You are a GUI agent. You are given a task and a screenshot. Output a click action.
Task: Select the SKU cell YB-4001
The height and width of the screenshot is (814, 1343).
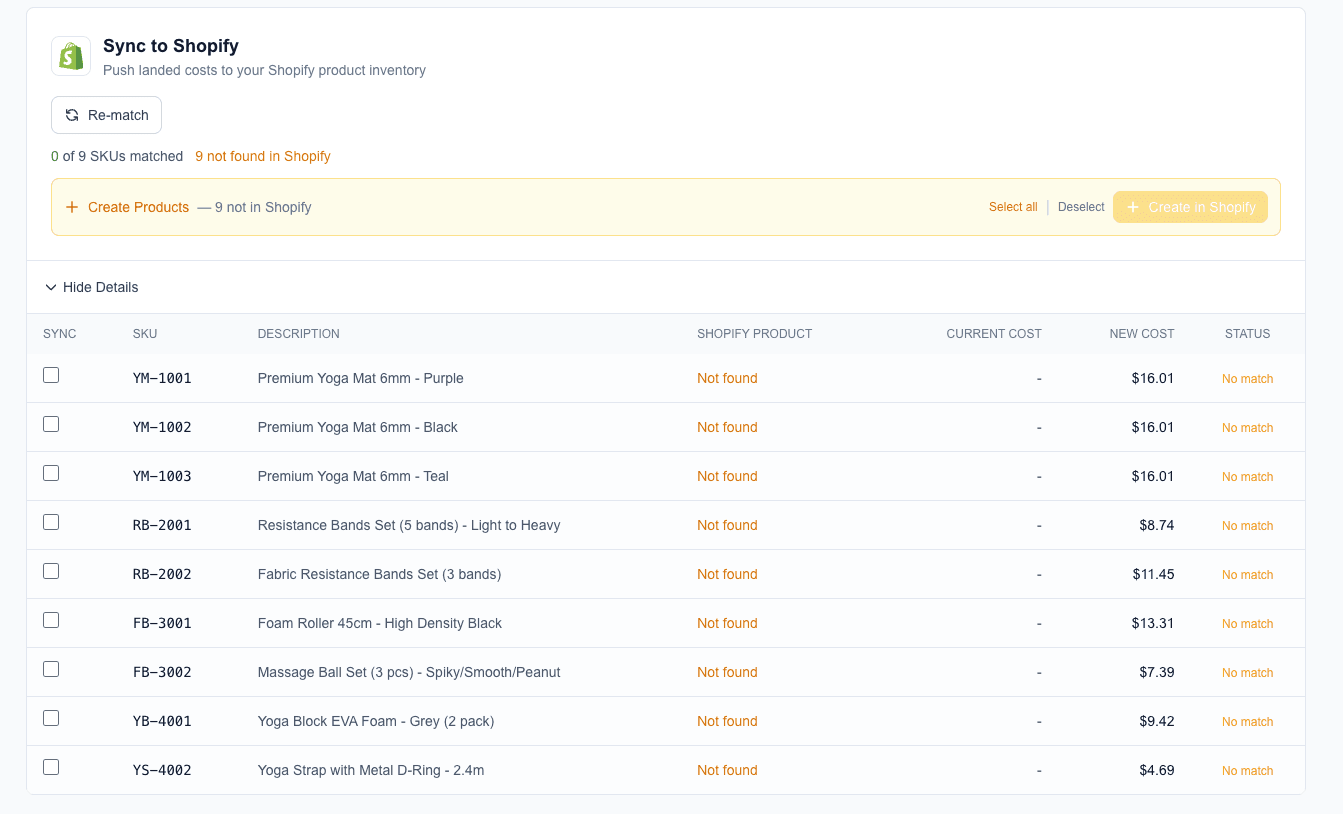162,721
